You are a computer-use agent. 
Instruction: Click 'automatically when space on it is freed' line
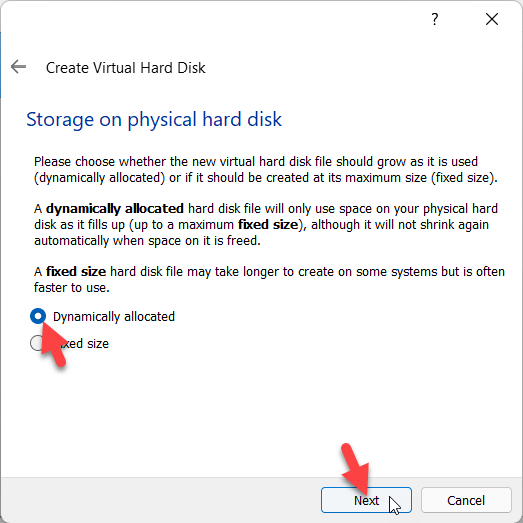(x=147, y=240)
